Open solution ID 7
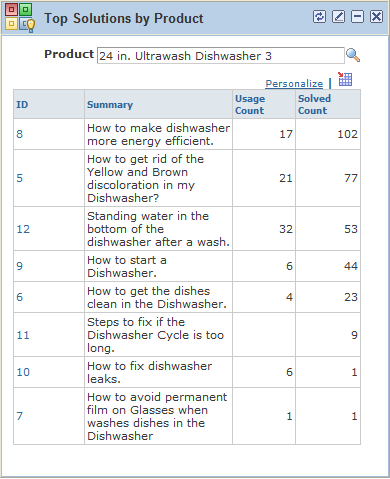The width and height of the screenshot is (390, 479). [x=20, y=416]
